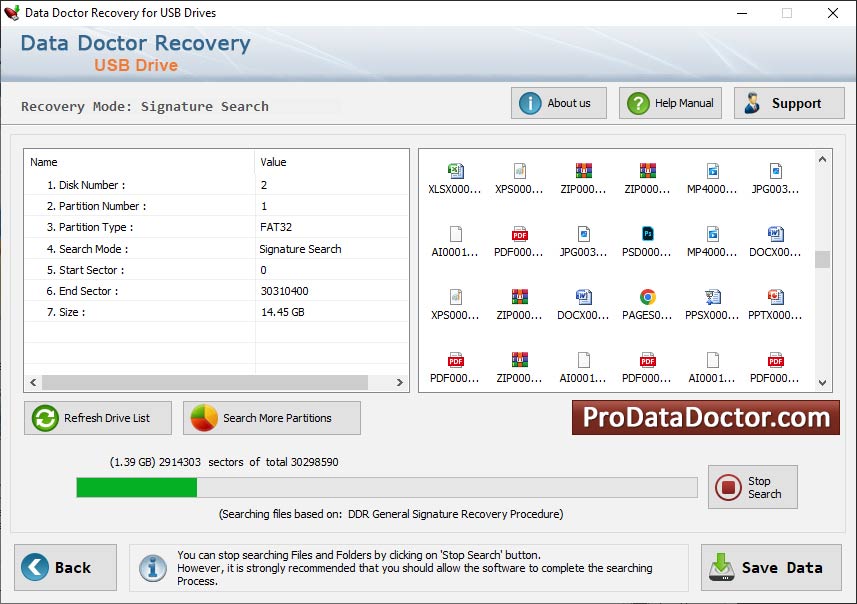Viewport: 857px width, 604px height.
Task: Select the PAGES file with Chrome icon
Action: click(647, 301)
